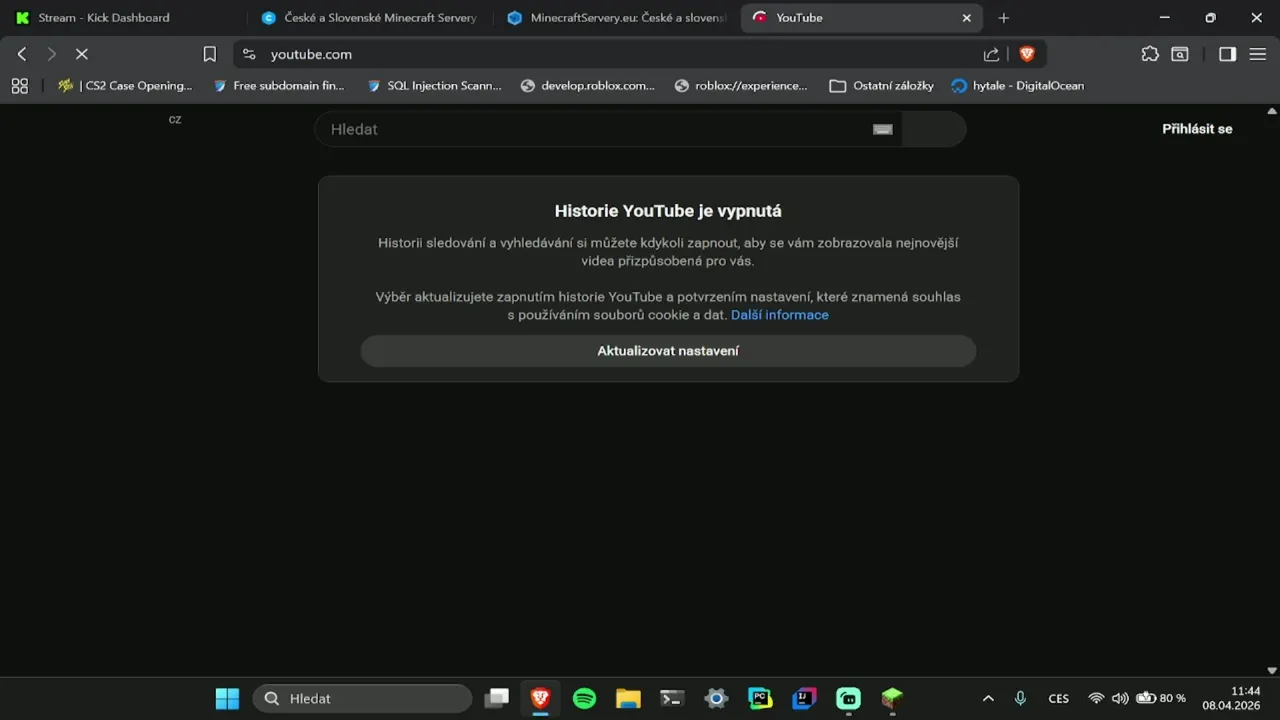
Task: Focus the YouTube Hledat search field
Action: pyautogui.click(x=608, y=129)
